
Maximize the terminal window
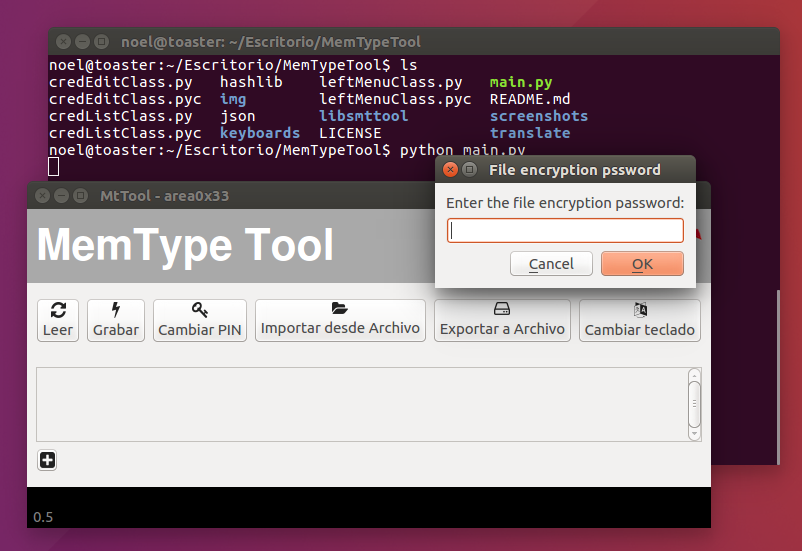point(101,41)
